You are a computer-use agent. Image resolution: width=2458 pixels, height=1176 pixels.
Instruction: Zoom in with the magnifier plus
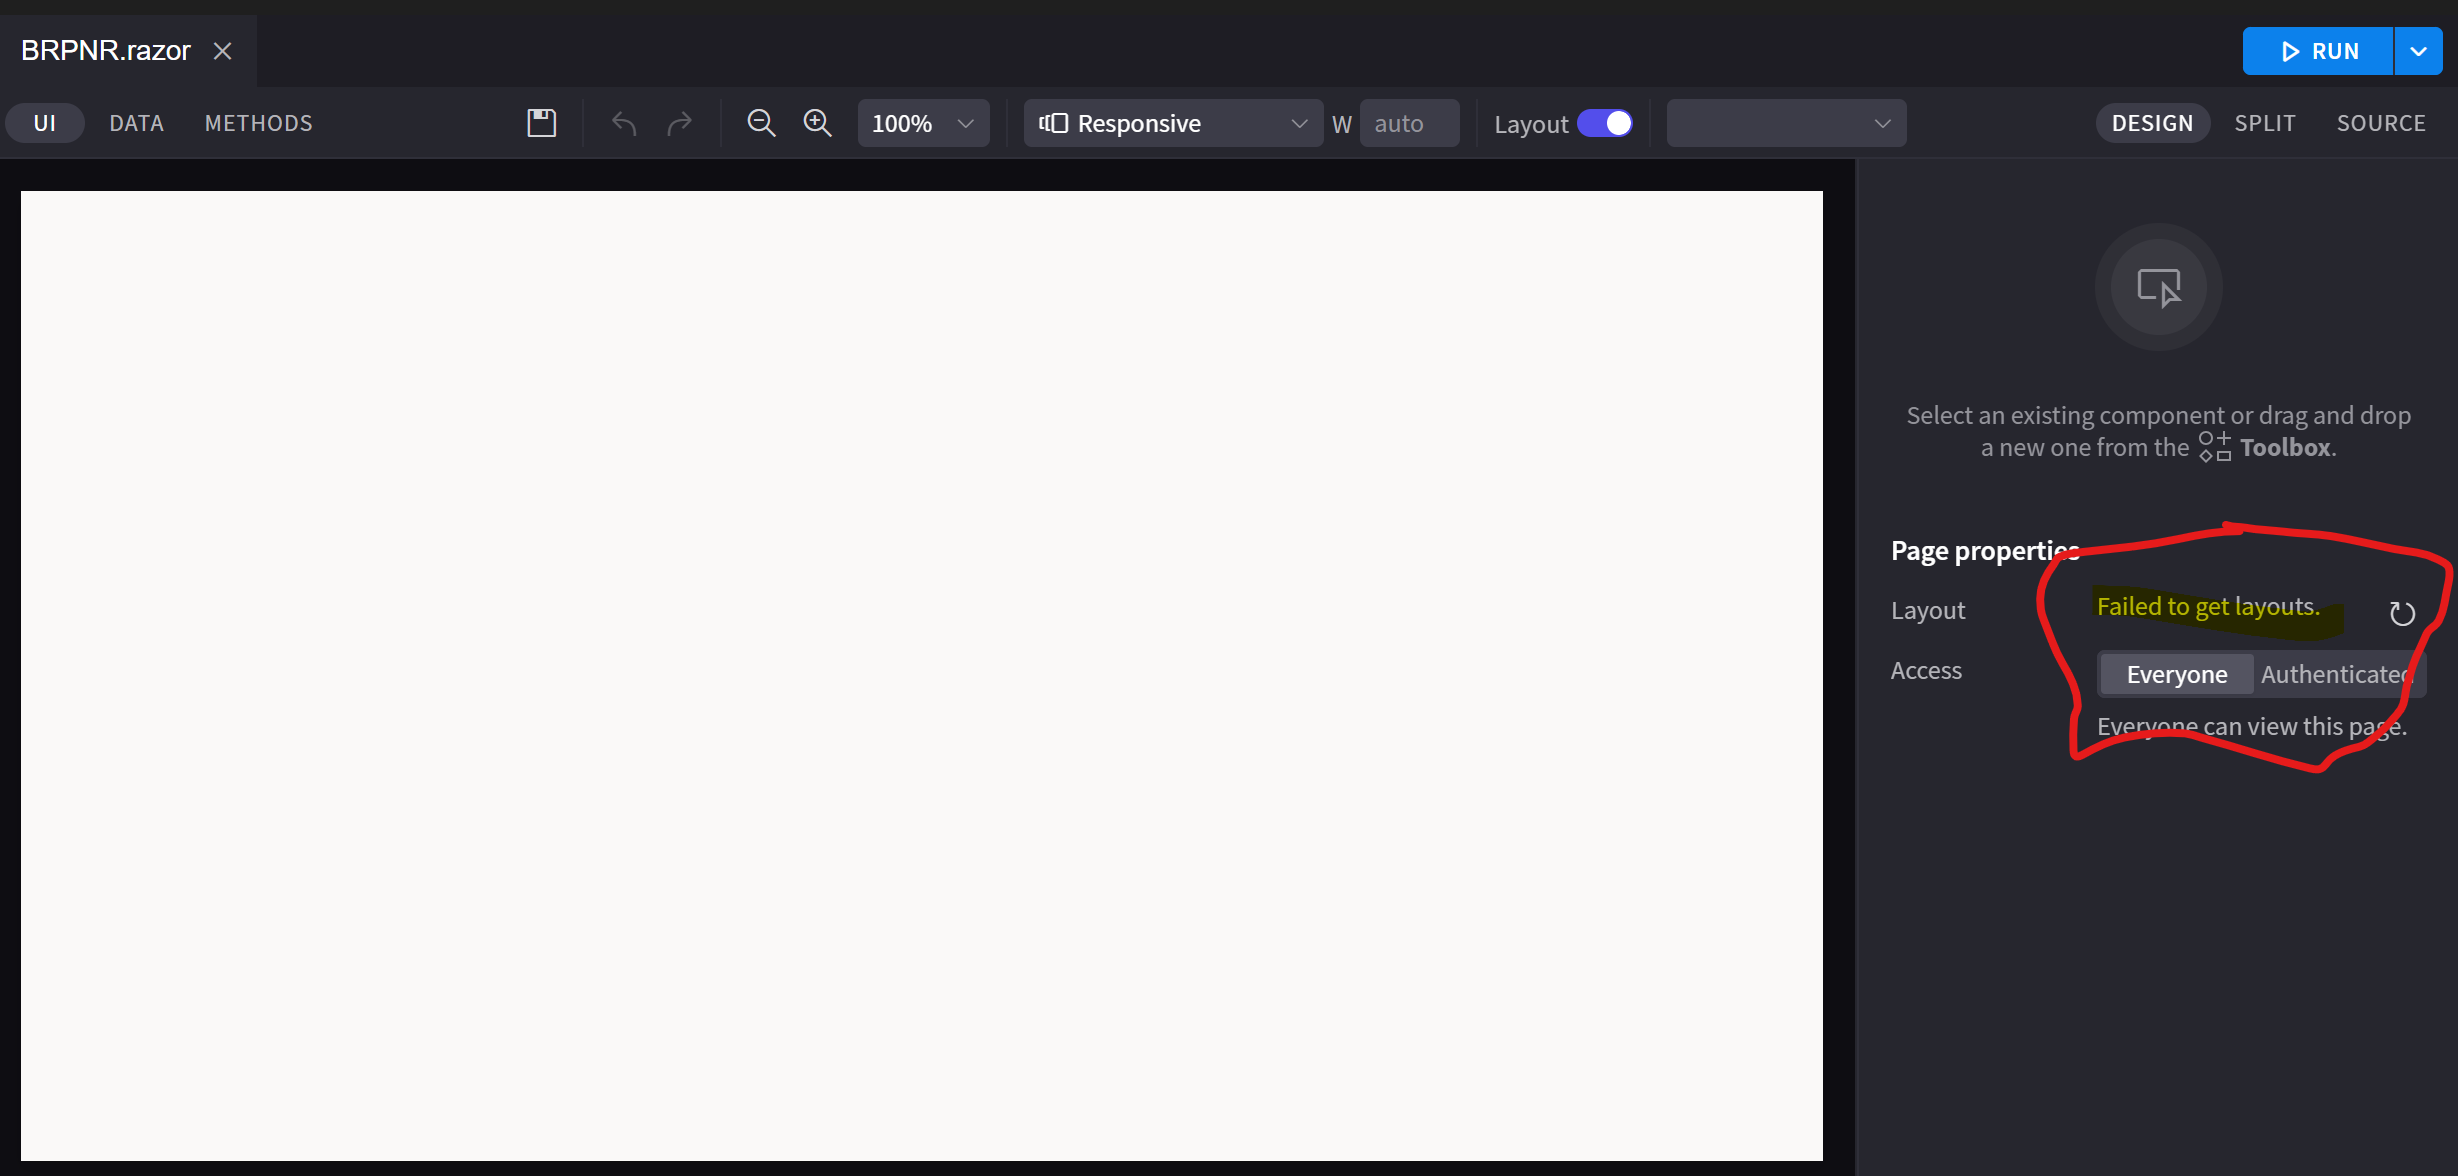(817, 123)
